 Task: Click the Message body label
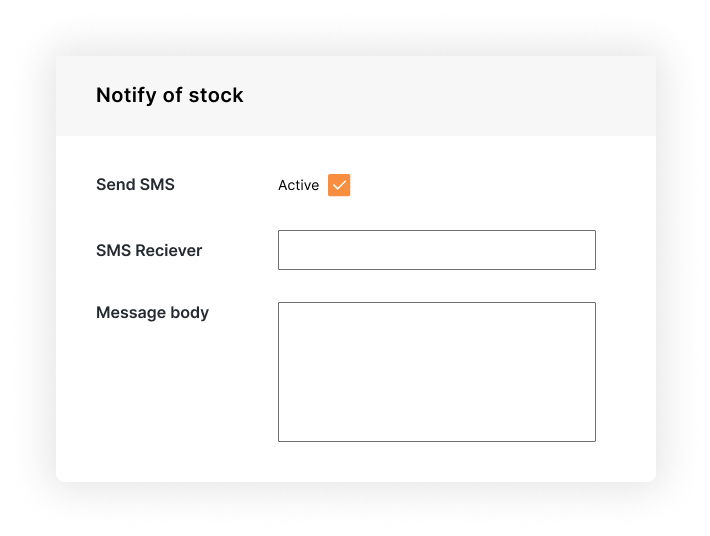click(152, 313)
